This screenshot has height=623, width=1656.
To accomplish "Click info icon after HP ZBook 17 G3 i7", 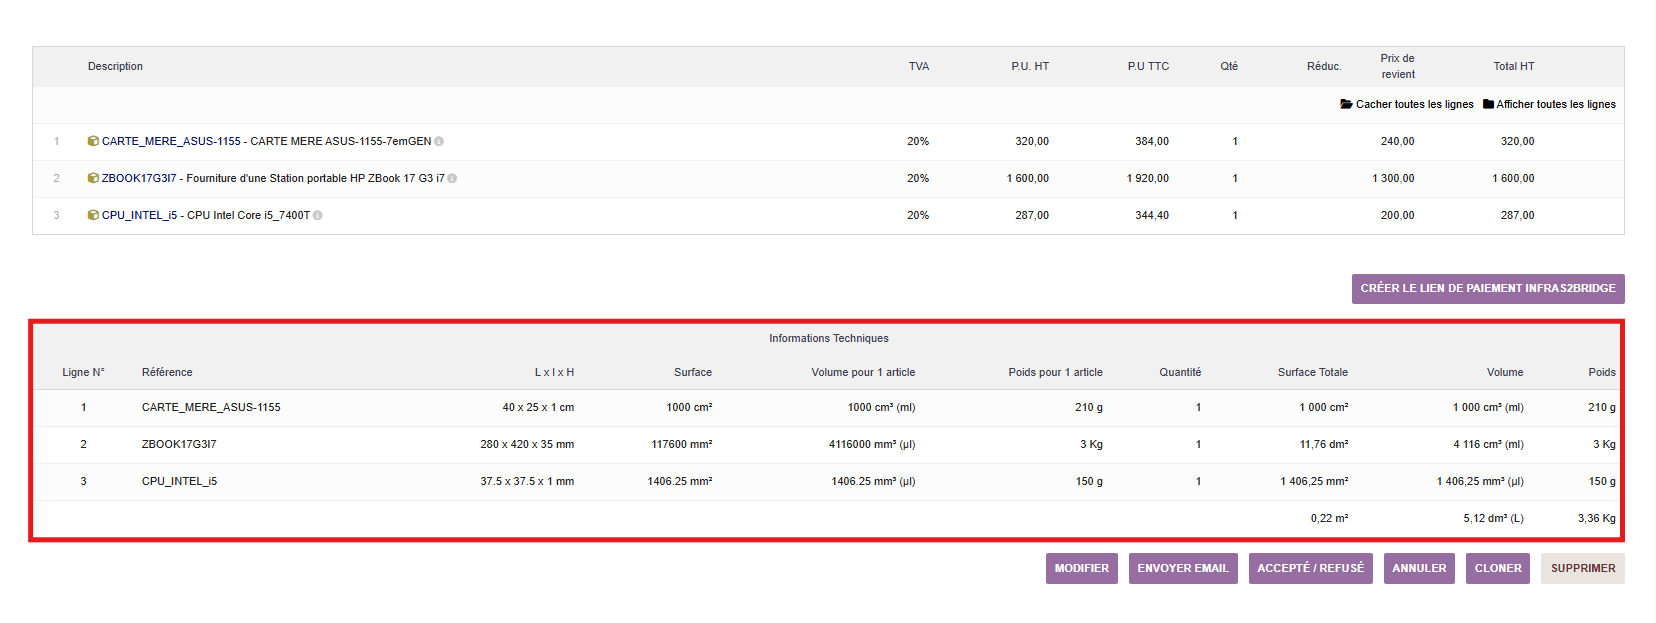I will click(452, 179).
